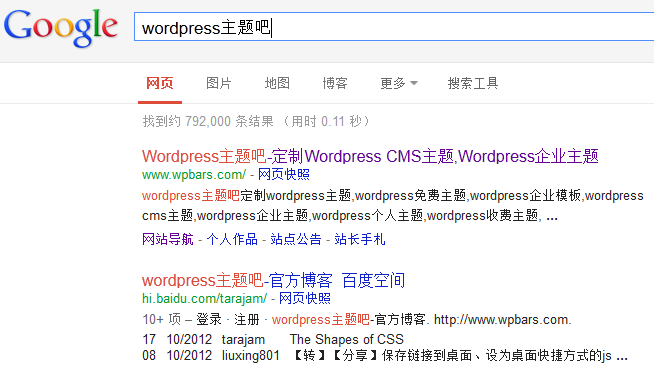The image size is (654, 369).
Task: Expand the 更多 dropdown menu
Action: click(399, 83)
